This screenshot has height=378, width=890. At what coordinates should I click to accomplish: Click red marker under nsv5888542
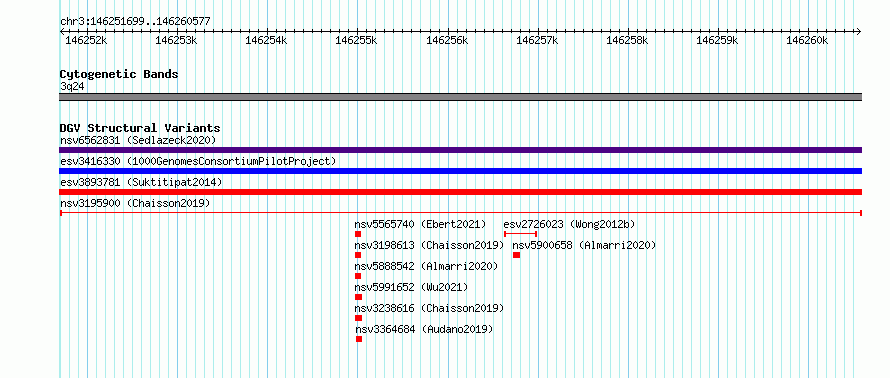[358, 276]
